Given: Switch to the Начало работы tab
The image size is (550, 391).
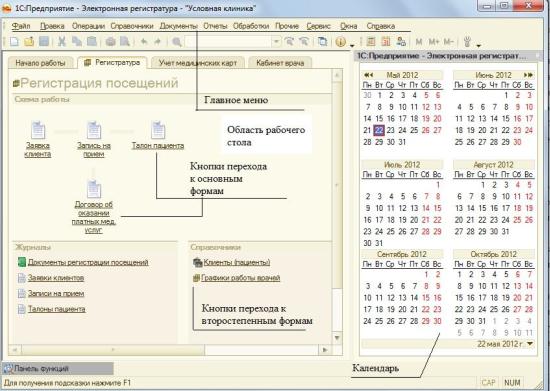Looking at the screenshot, I should tap(40, 63).
